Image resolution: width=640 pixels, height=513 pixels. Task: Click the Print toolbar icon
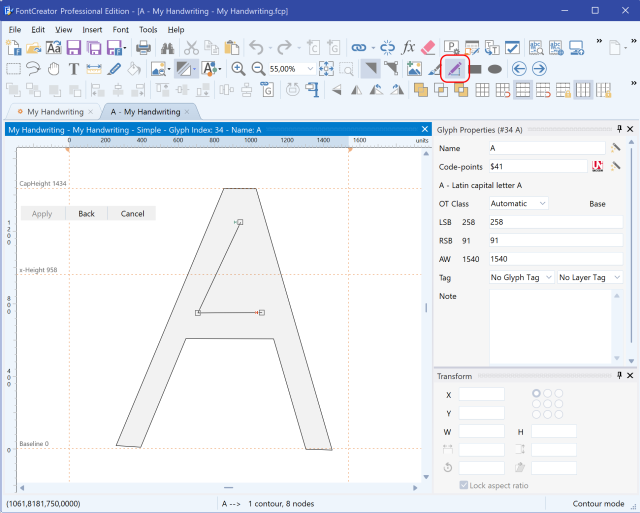pyautogui.click(x=144, y=47)
